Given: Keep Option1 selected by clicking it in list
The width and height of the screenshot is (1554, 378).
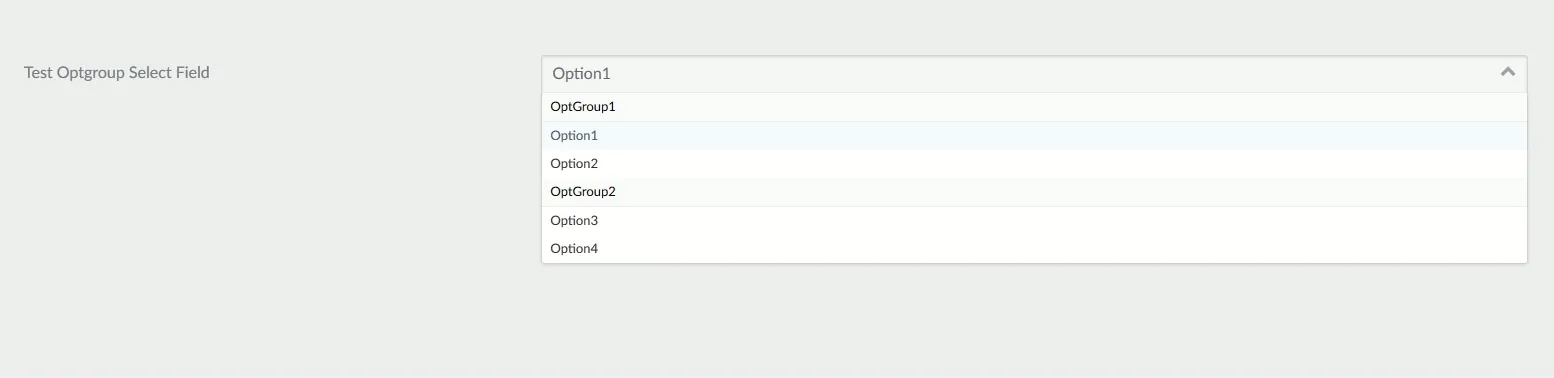Looking at the screenshot, I should pyautogui.click(x=1034, y=136).
